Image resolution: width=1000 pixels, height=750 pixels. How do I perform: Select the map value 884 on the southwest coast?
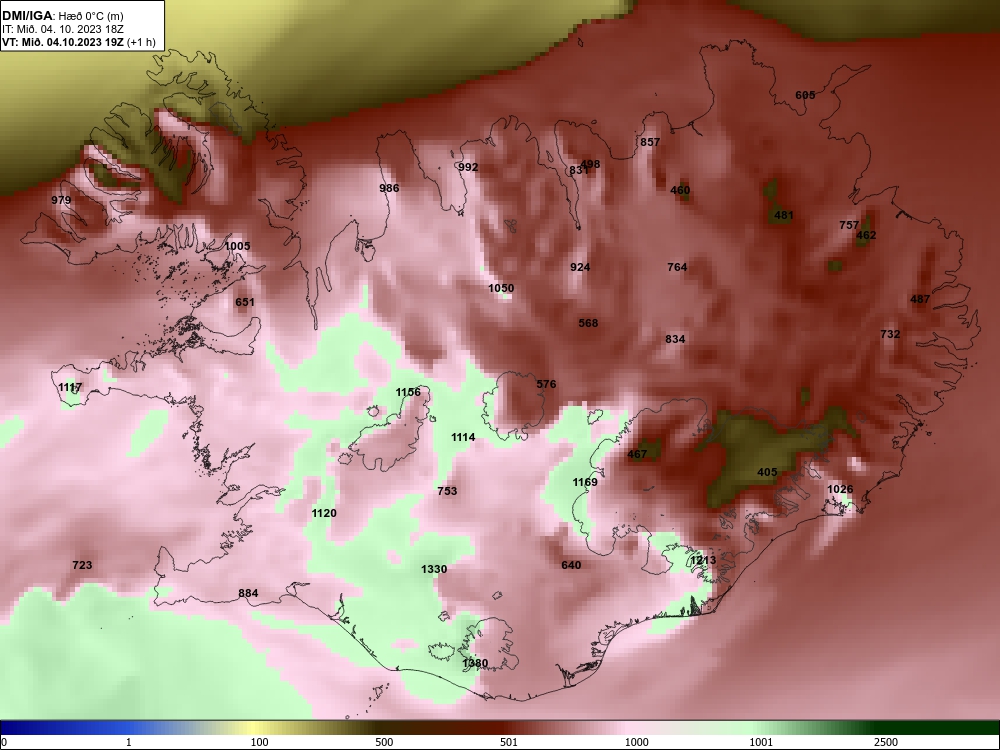tap(248, 594)
